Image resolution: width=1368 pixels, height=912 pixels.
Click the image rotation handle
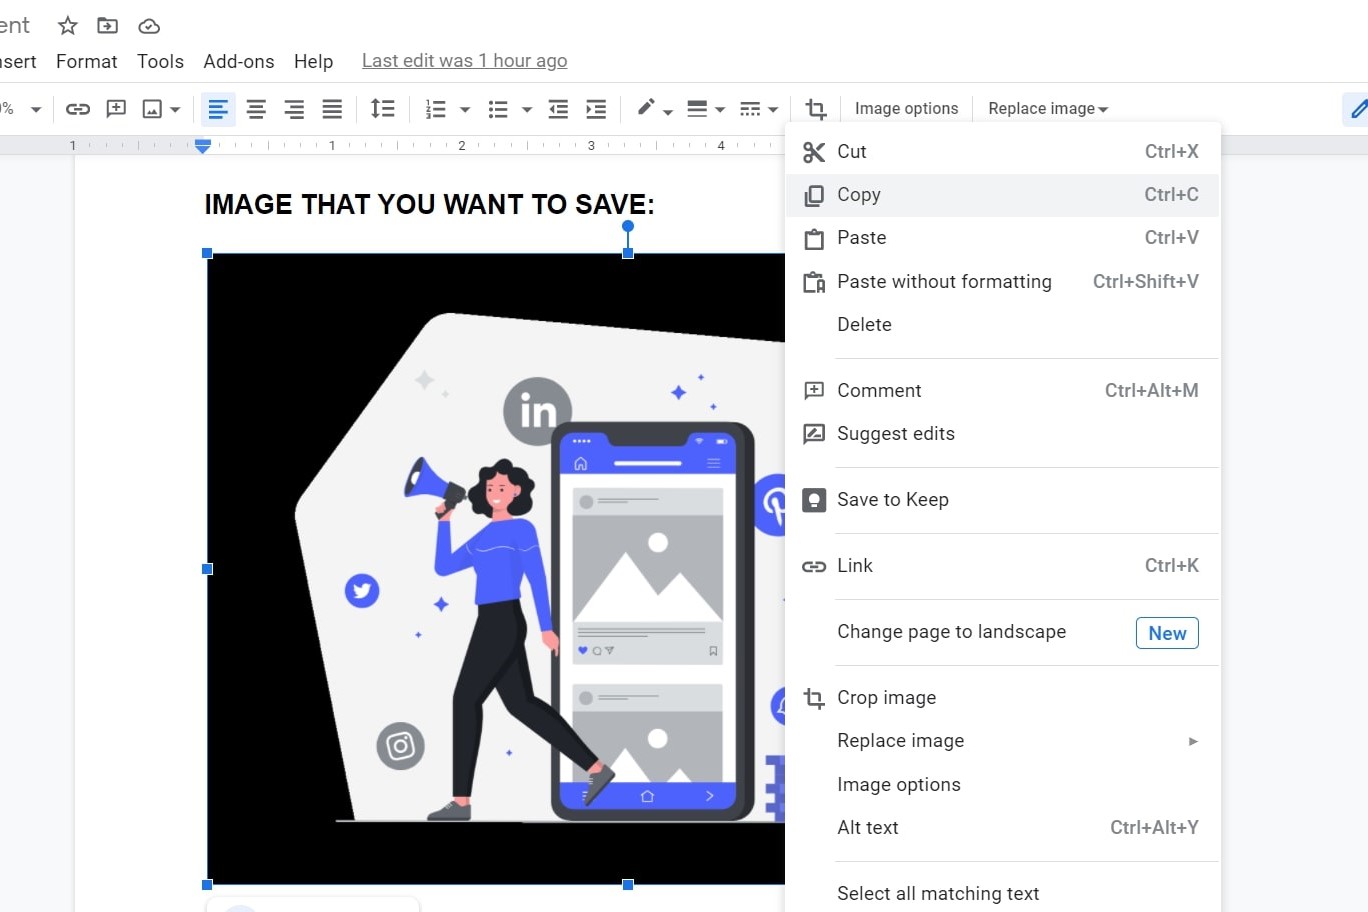click(628, 226)
